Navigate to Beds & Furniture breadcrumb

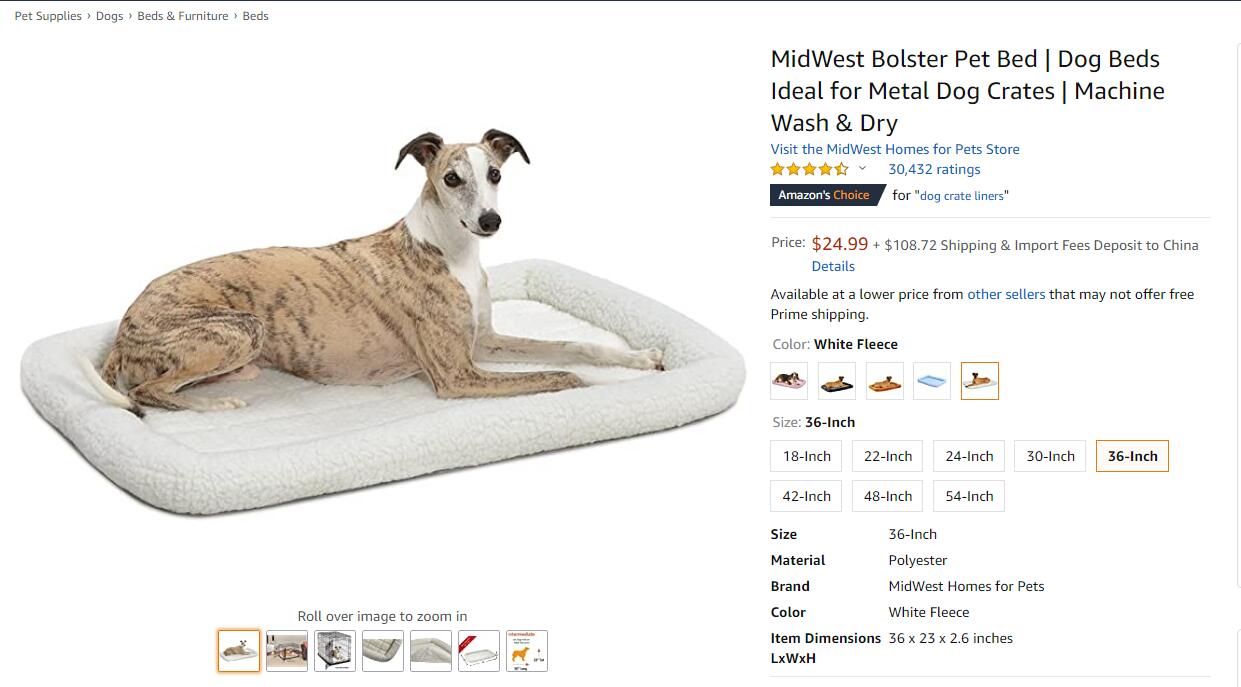(182, 16)
